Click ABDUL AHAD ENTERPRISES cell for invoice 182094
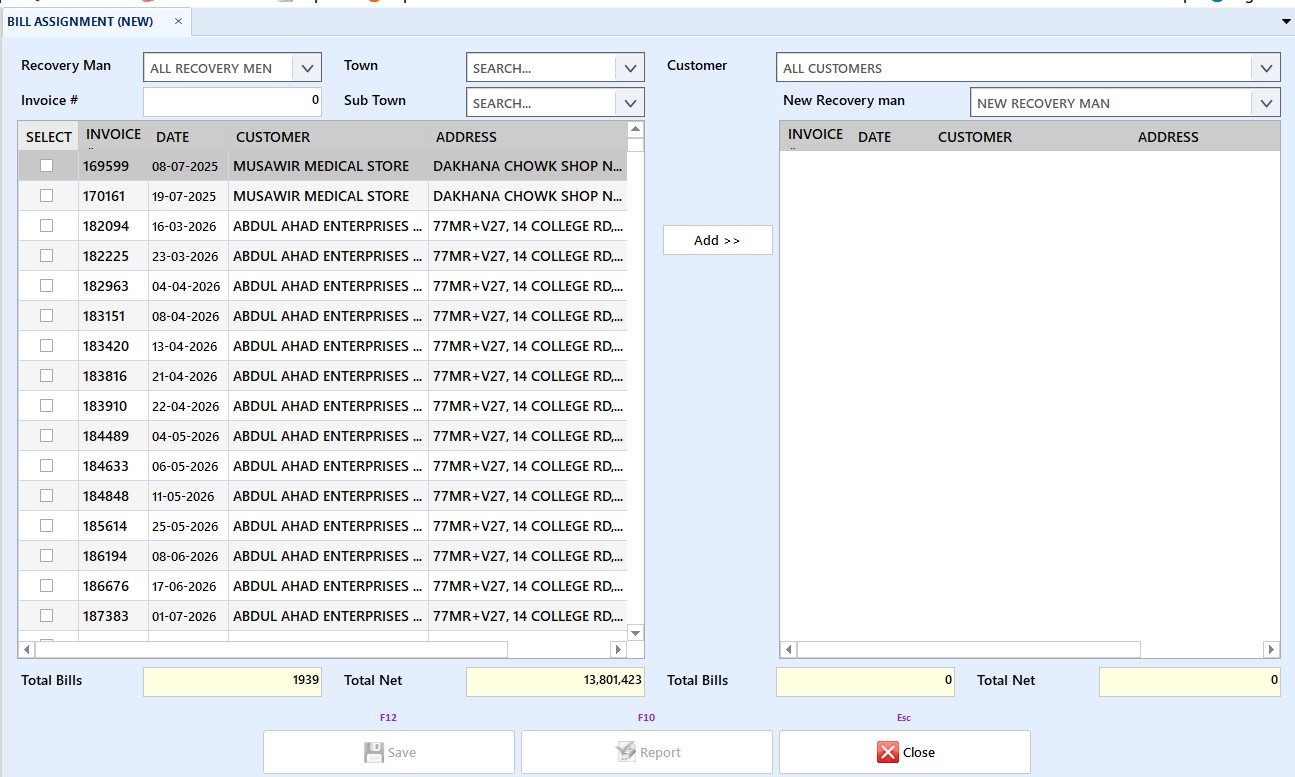This screenshot has height=777, width=1295. pos(328,226)
